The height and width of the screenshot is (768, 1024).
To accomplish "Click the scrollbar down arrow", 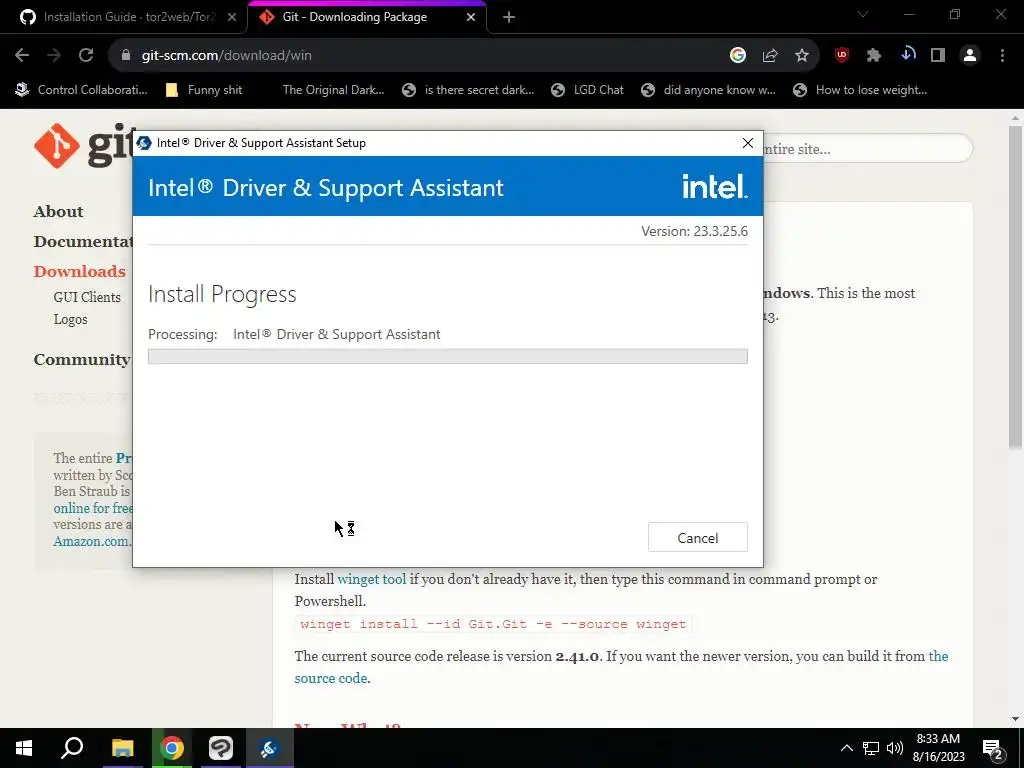I will [x=1015, y=719].
